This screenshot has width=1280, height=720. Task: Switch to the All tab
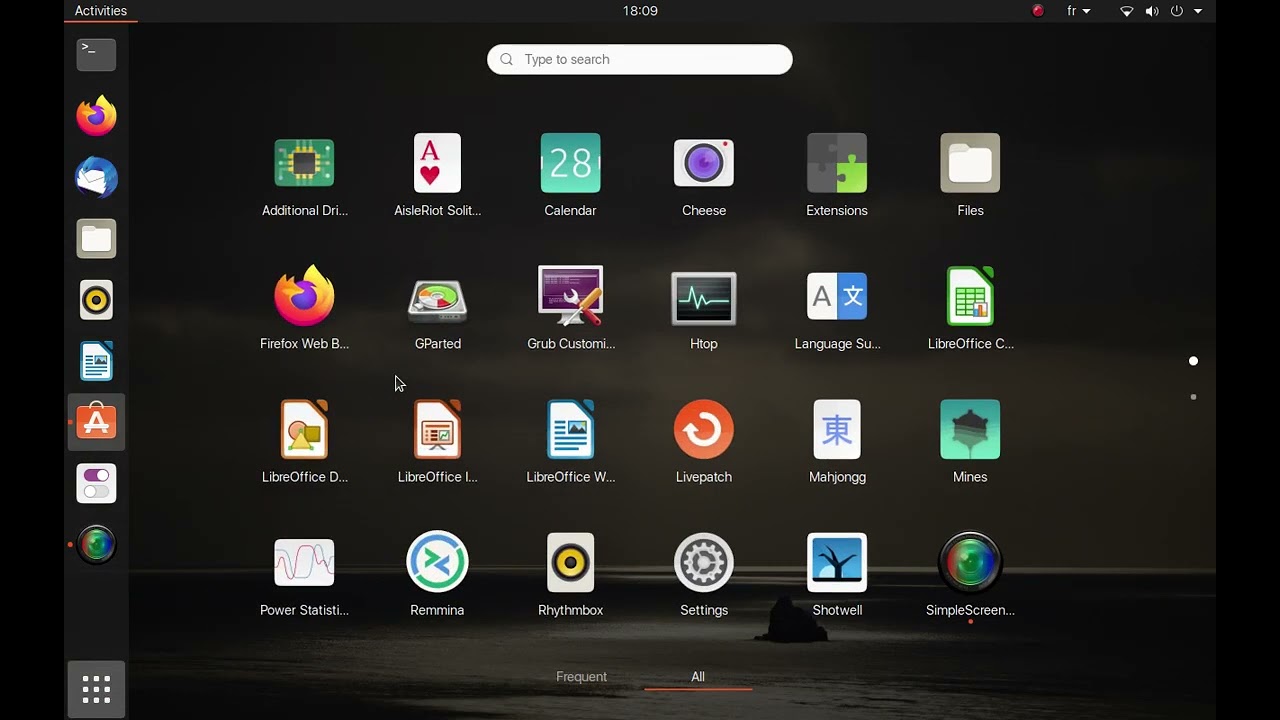pos(698,677)
